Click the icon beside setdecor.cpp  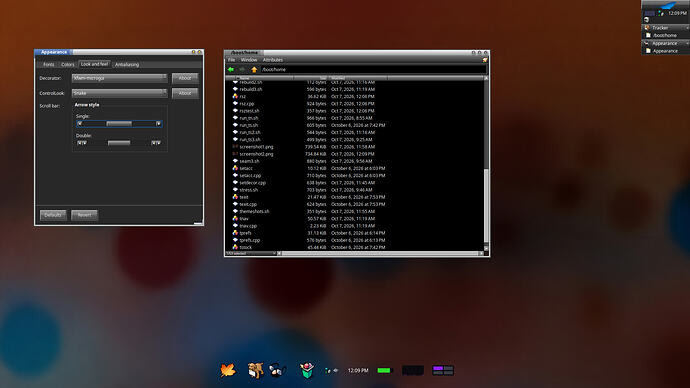pyautogui.click(x=235, y=183)
